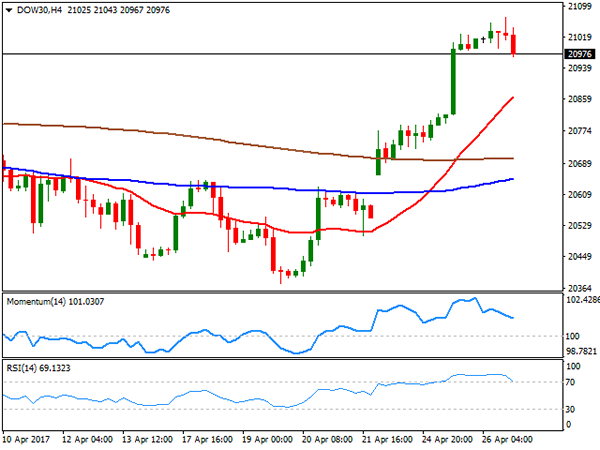600x450 pixels.
Task: Click the 24 Apr 20:00 time label
Action: 447,439
